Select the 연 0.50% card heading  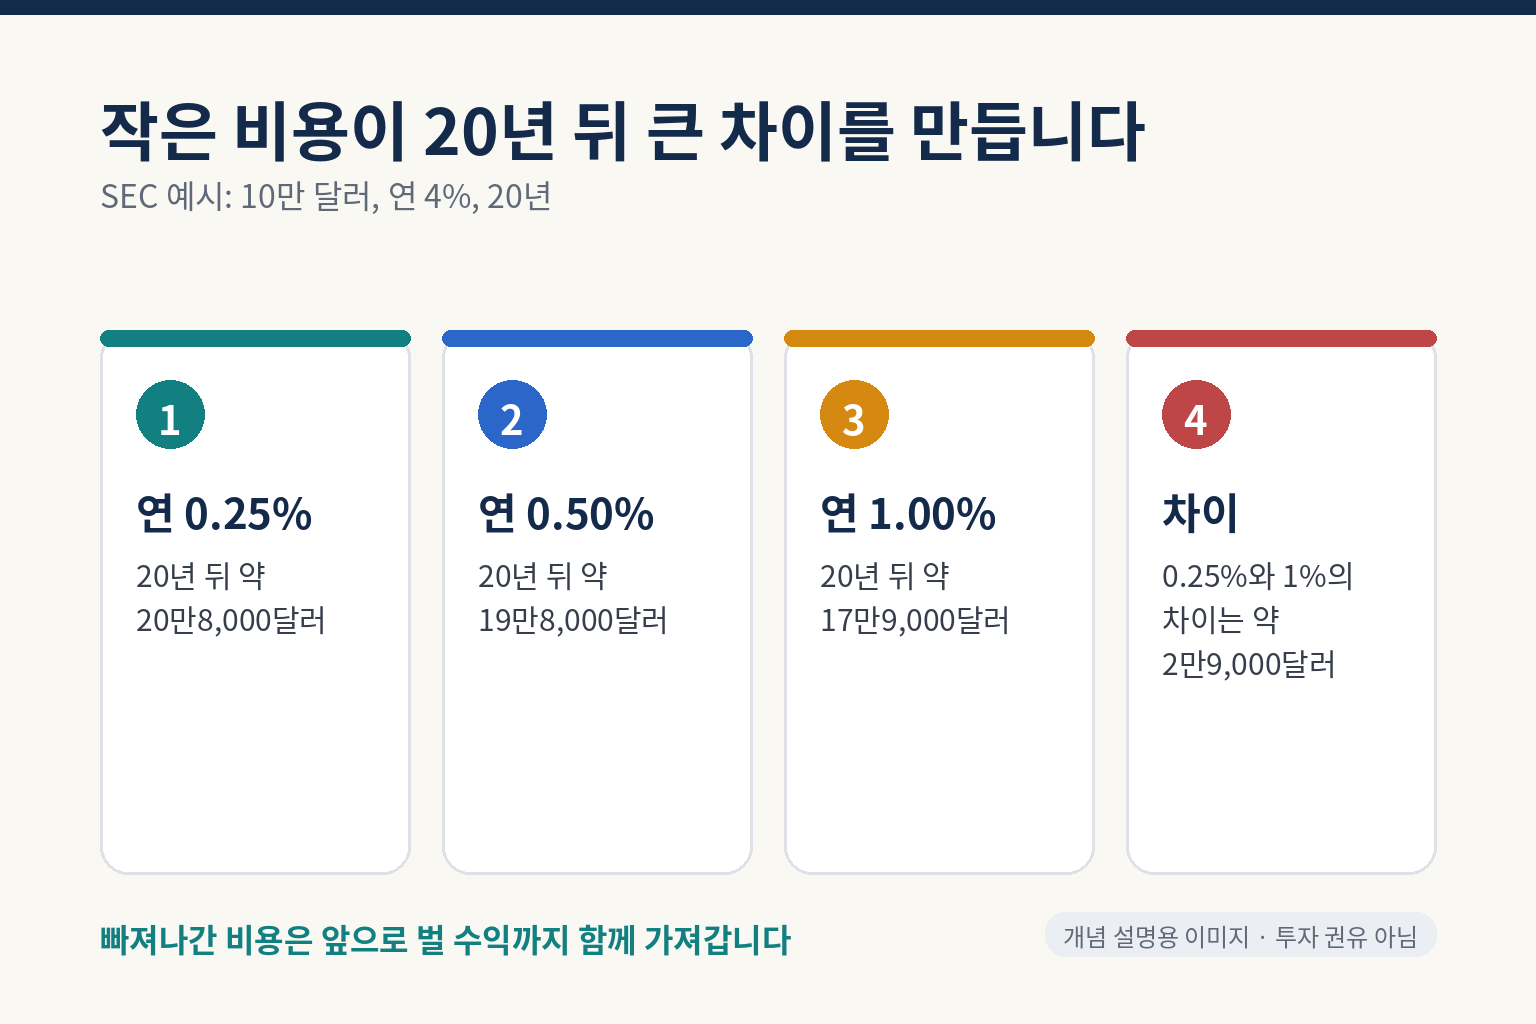(x=566, y=514)
